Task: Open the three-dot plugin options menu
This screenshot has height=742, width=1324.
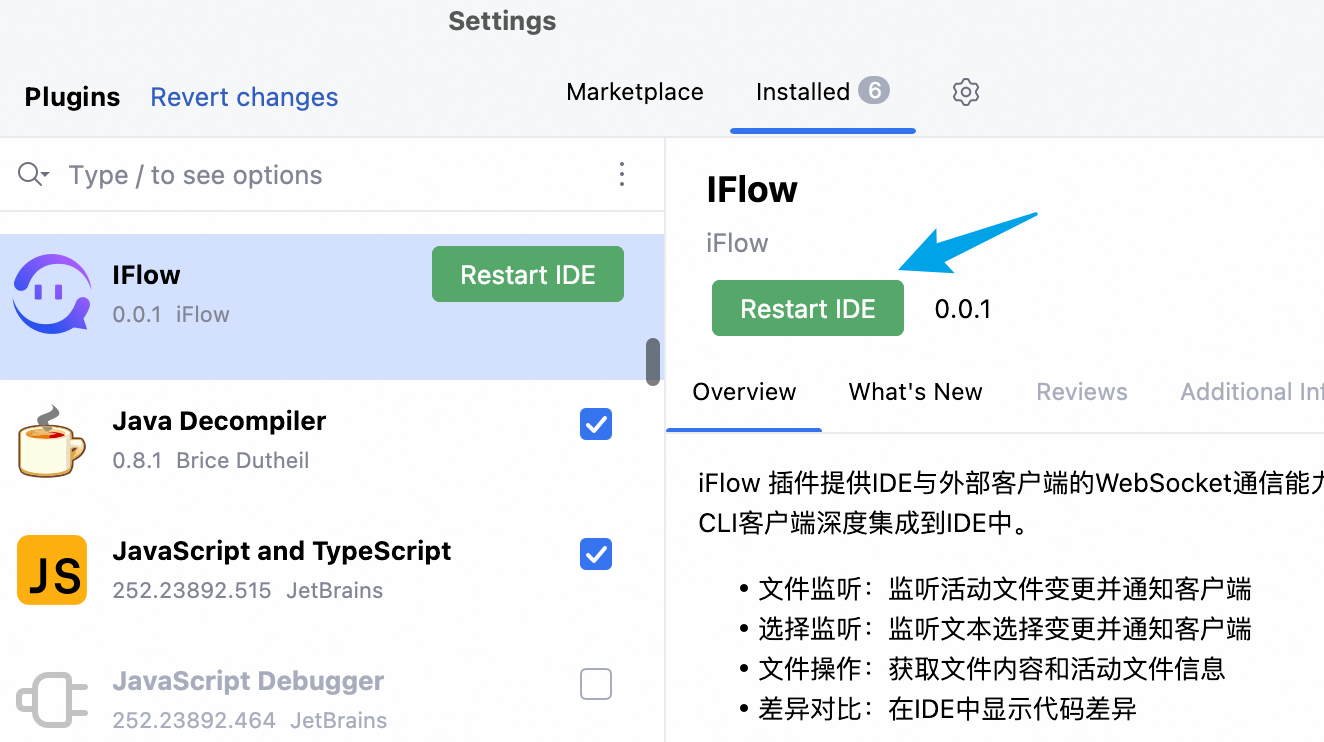Action: click(622, 174)
